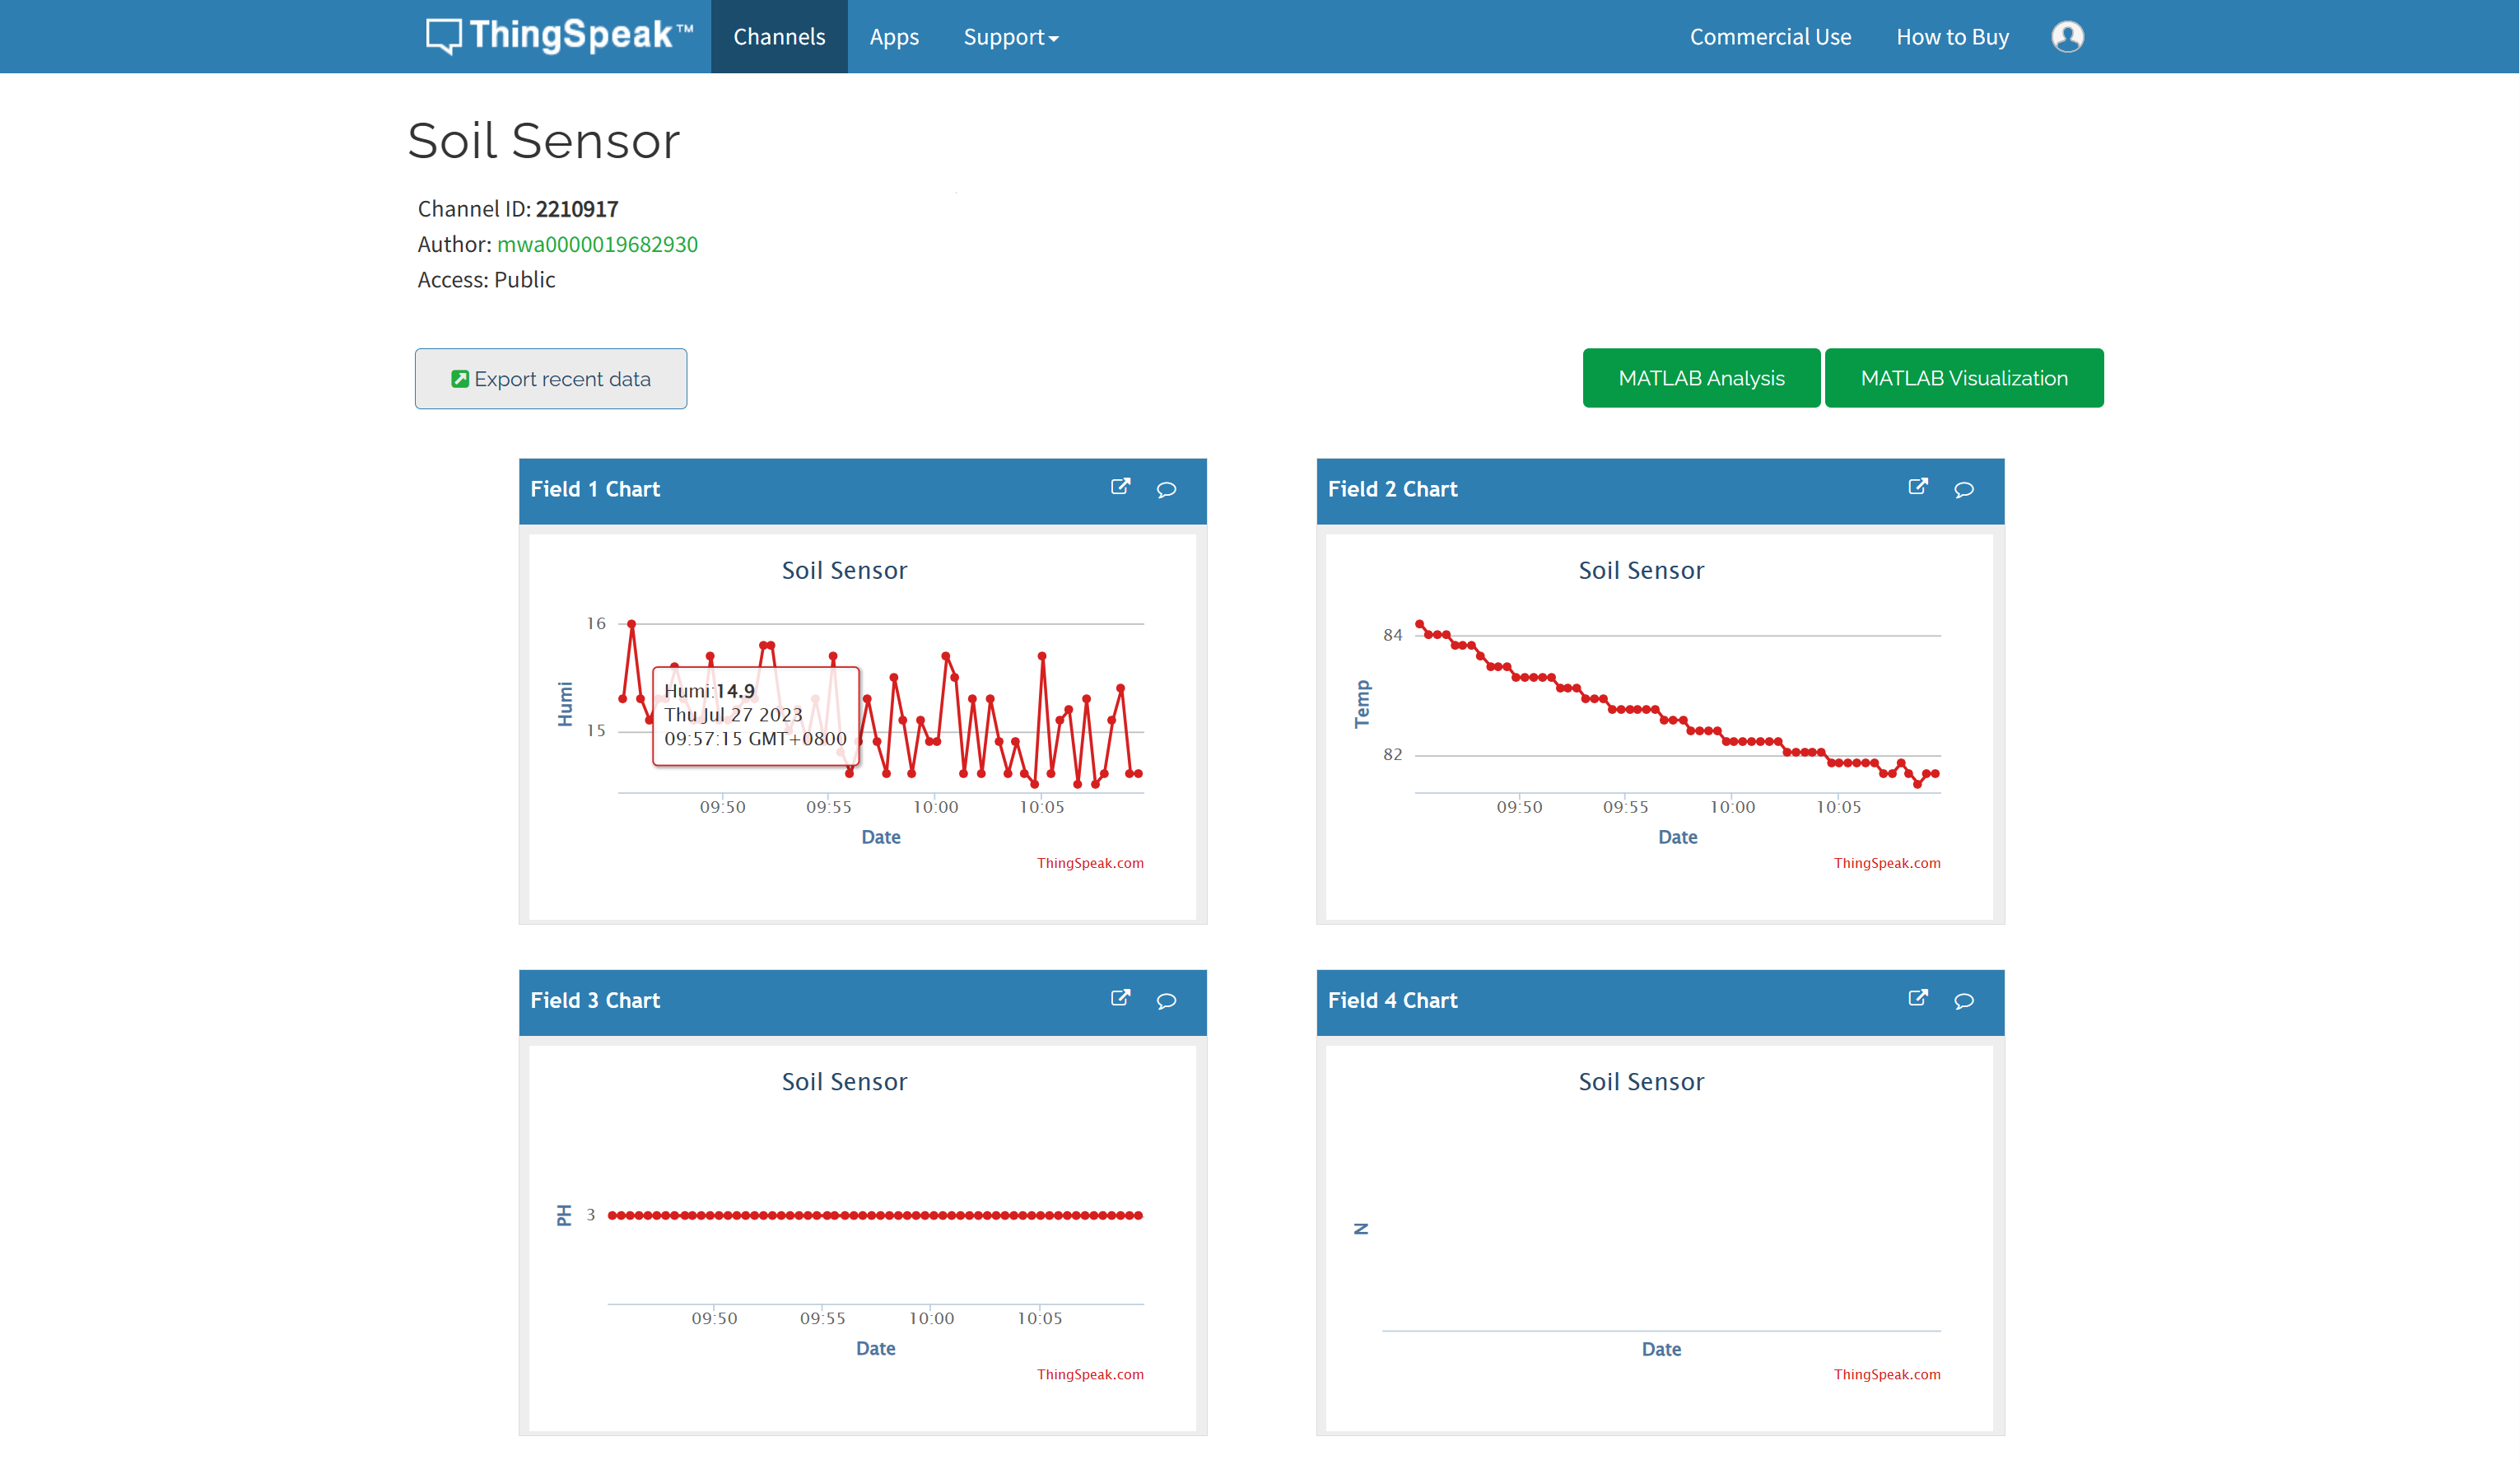Open the user account avatar menu
The image size is (2520, 1460).
pos(2067,37)
